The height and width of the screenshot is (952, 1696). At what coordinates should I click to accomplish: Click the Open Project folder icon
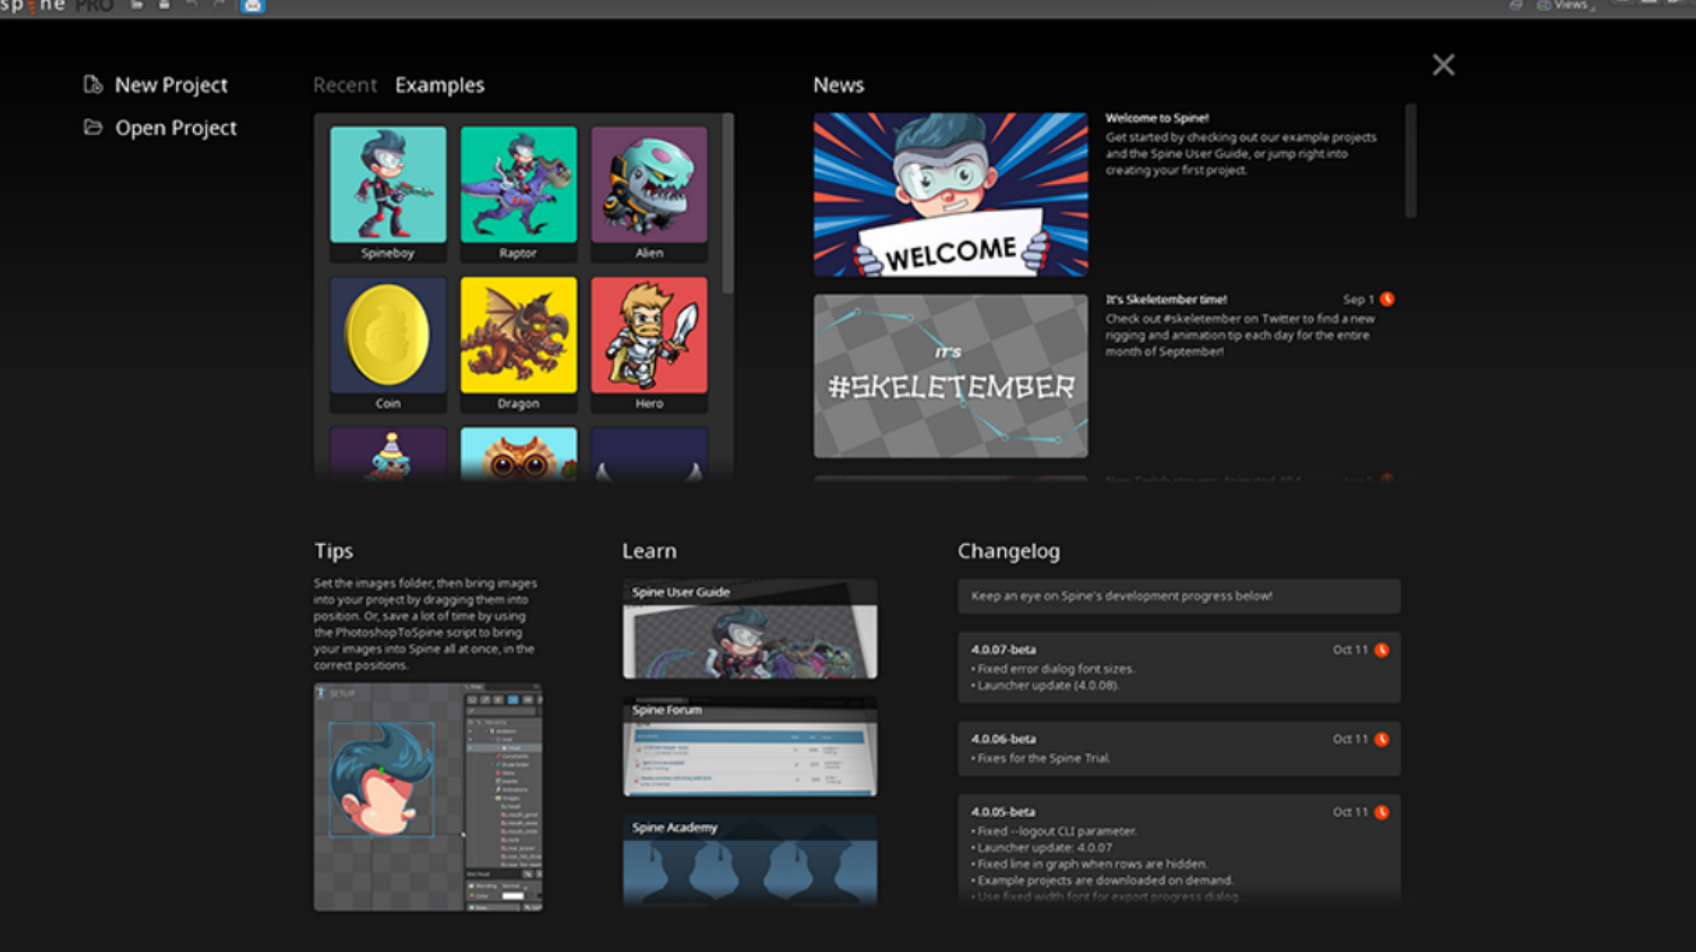tap(93, 127)
